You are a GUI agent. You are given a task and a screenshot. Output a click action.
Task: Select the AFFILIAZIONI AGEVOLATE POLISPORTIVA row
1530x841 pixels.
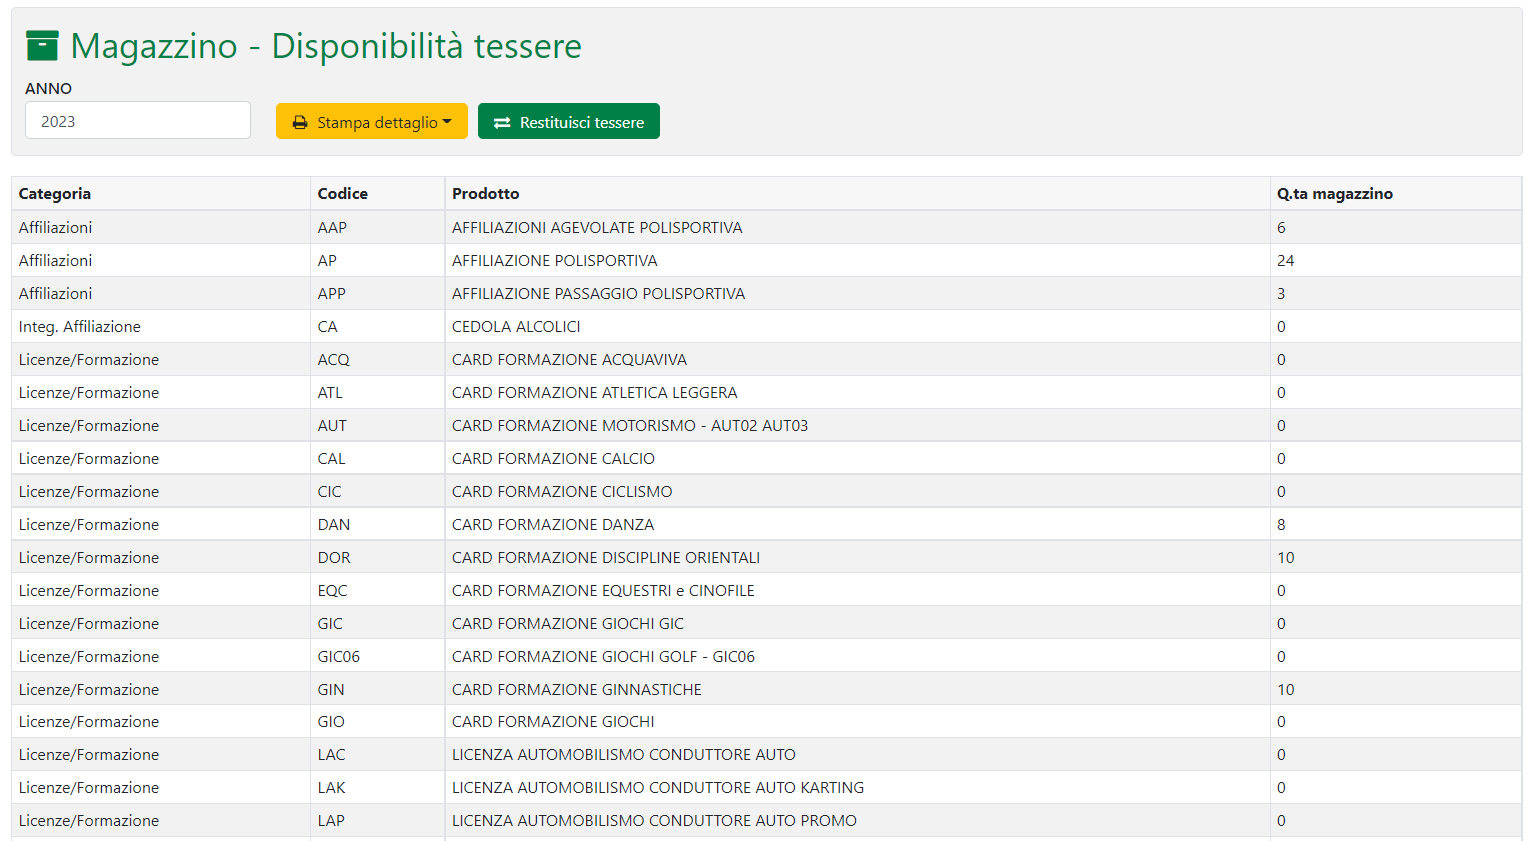[597, 228]
